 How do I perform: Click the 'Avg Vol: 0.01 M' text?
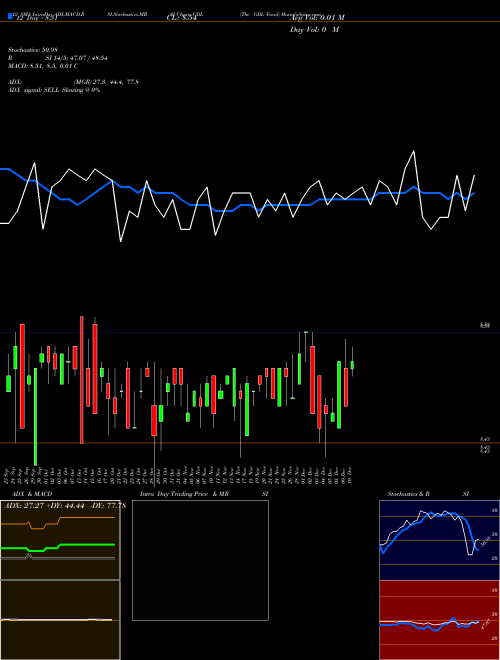point(317,18)
